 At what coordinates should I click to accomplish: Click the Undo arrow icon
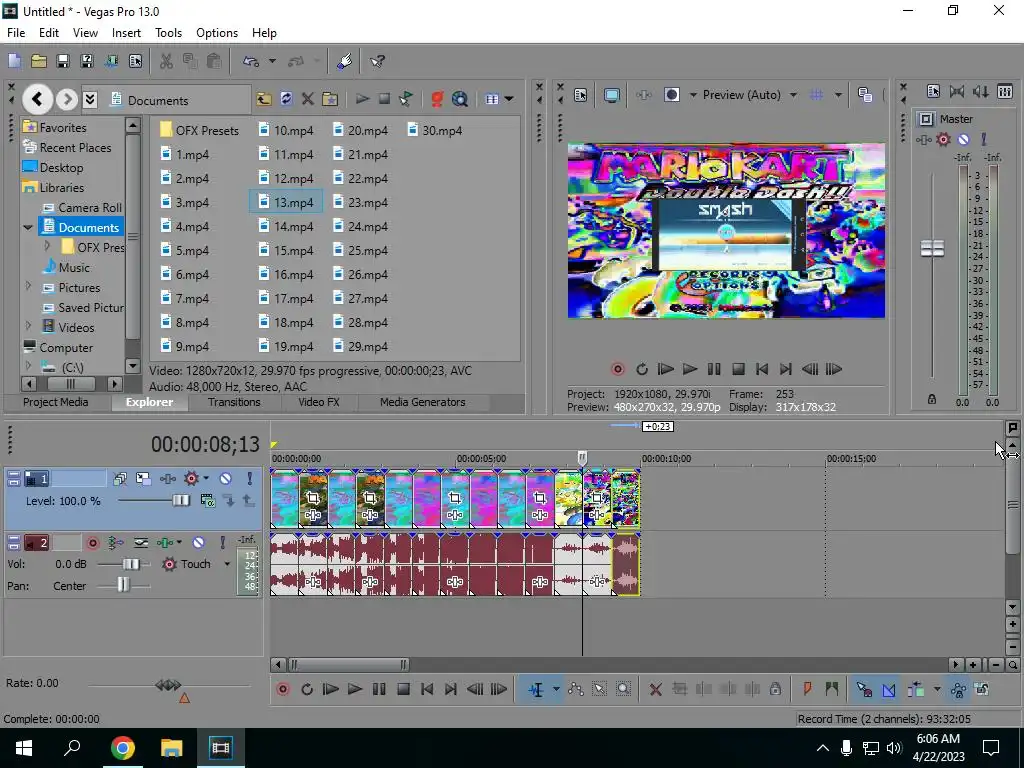[251, 61]
